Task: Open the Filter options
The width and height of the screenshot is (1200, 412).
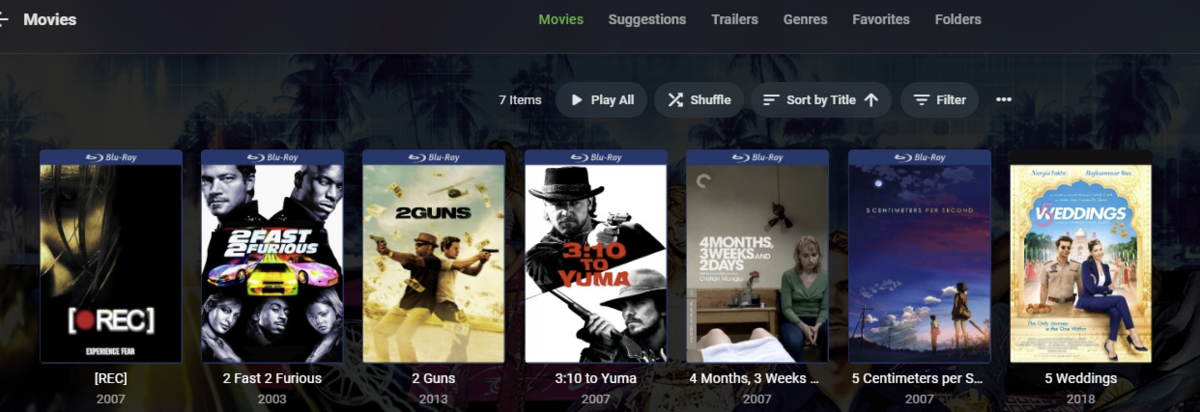Action: (x=939, y=100)
